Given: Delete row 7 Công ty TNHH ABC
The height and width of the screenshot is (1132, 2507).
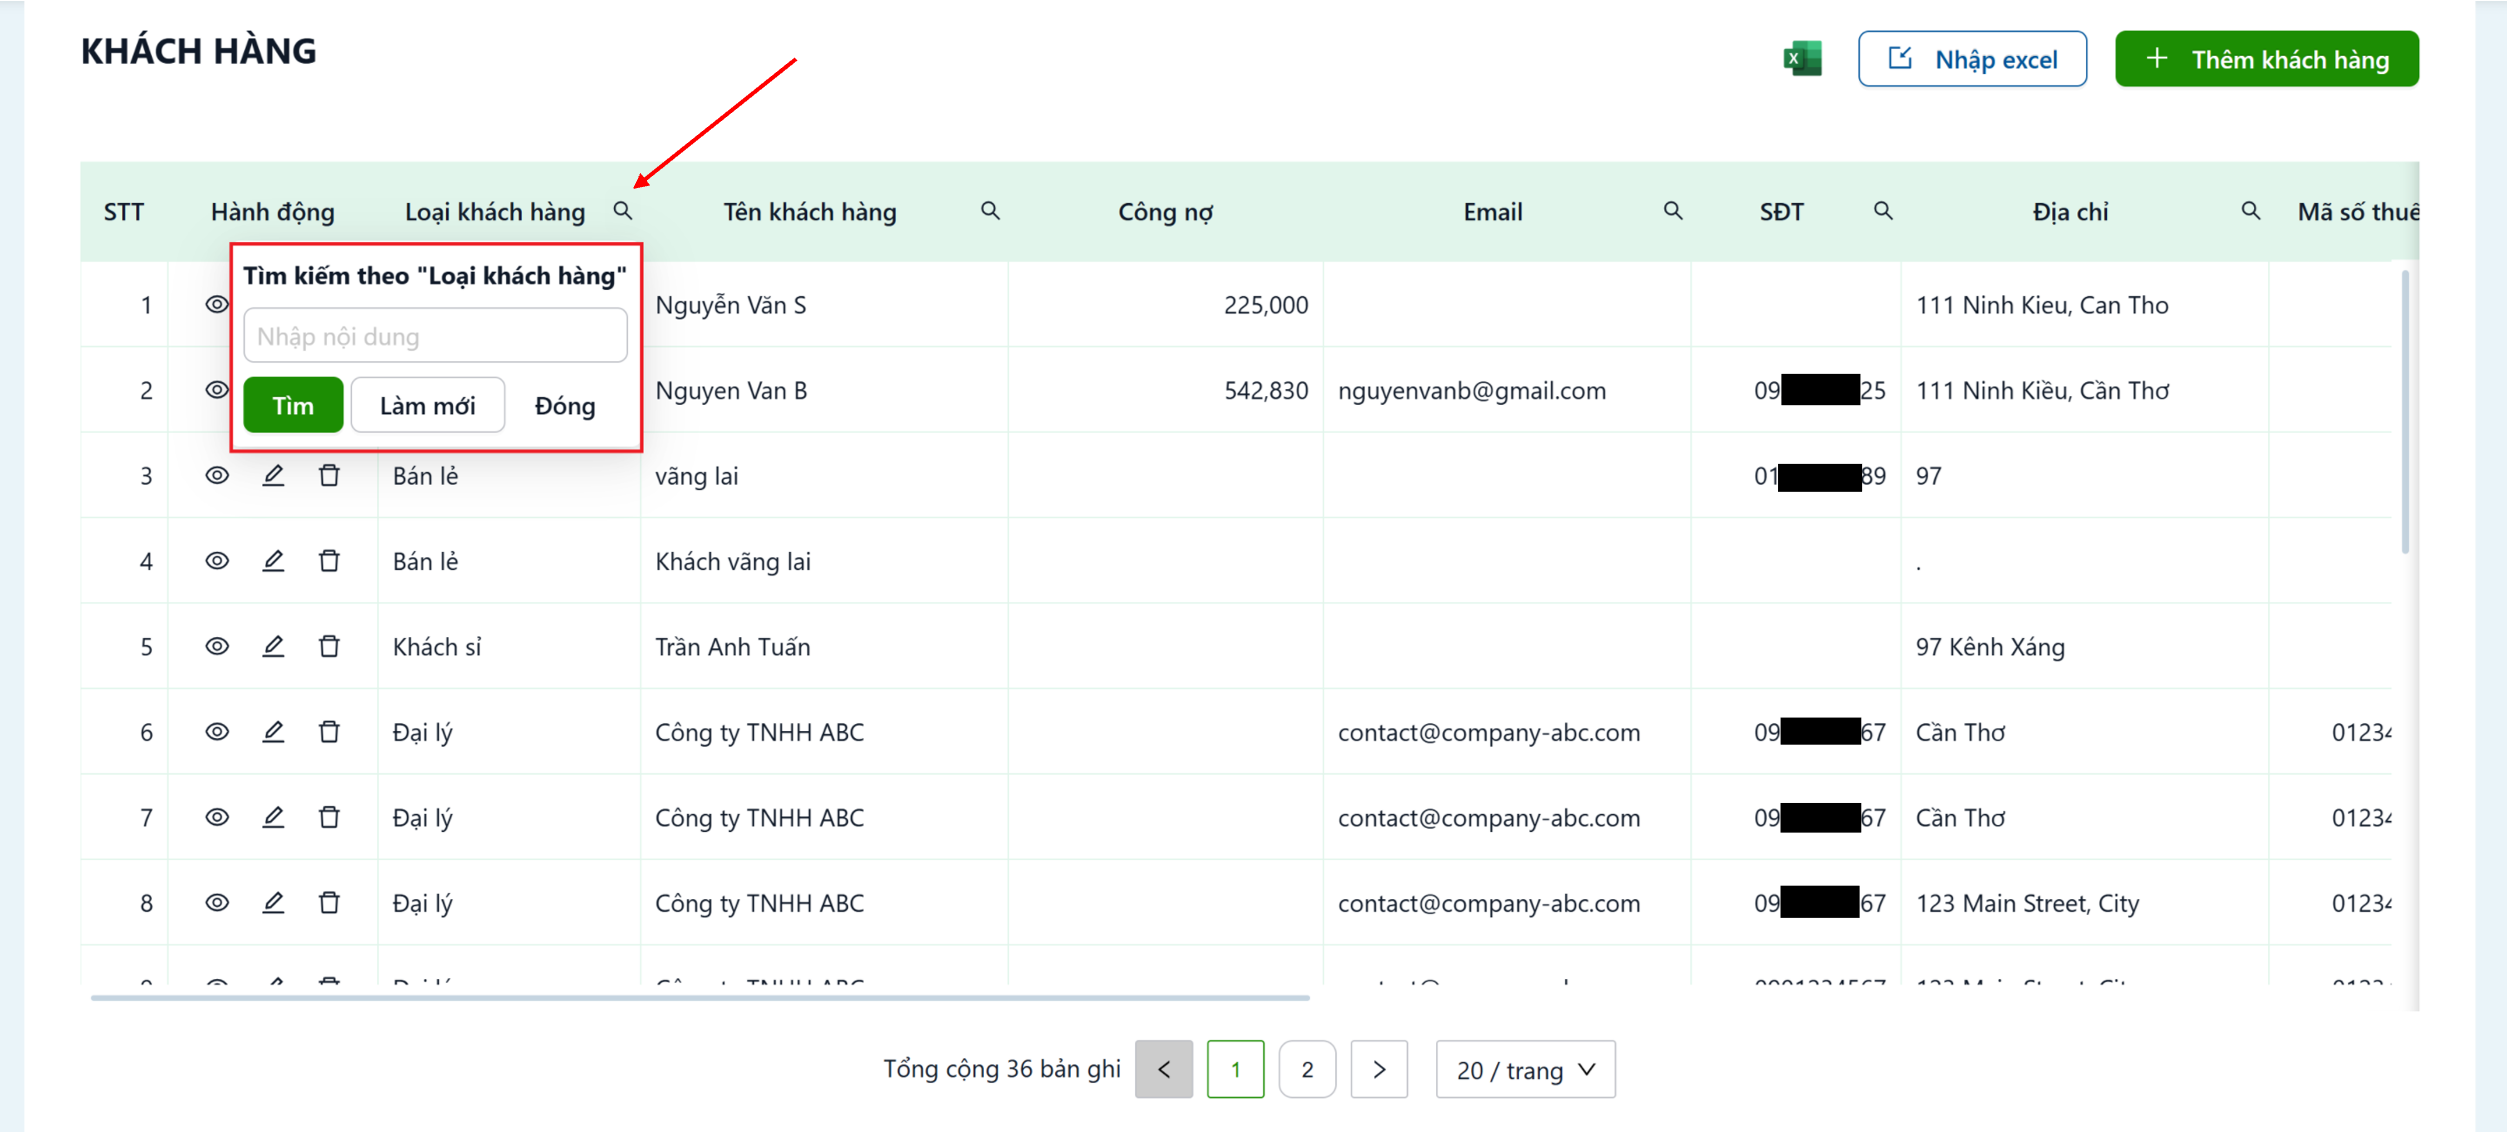Looking at the screenshot, I should pyautogui.click(x=329, y=817).
